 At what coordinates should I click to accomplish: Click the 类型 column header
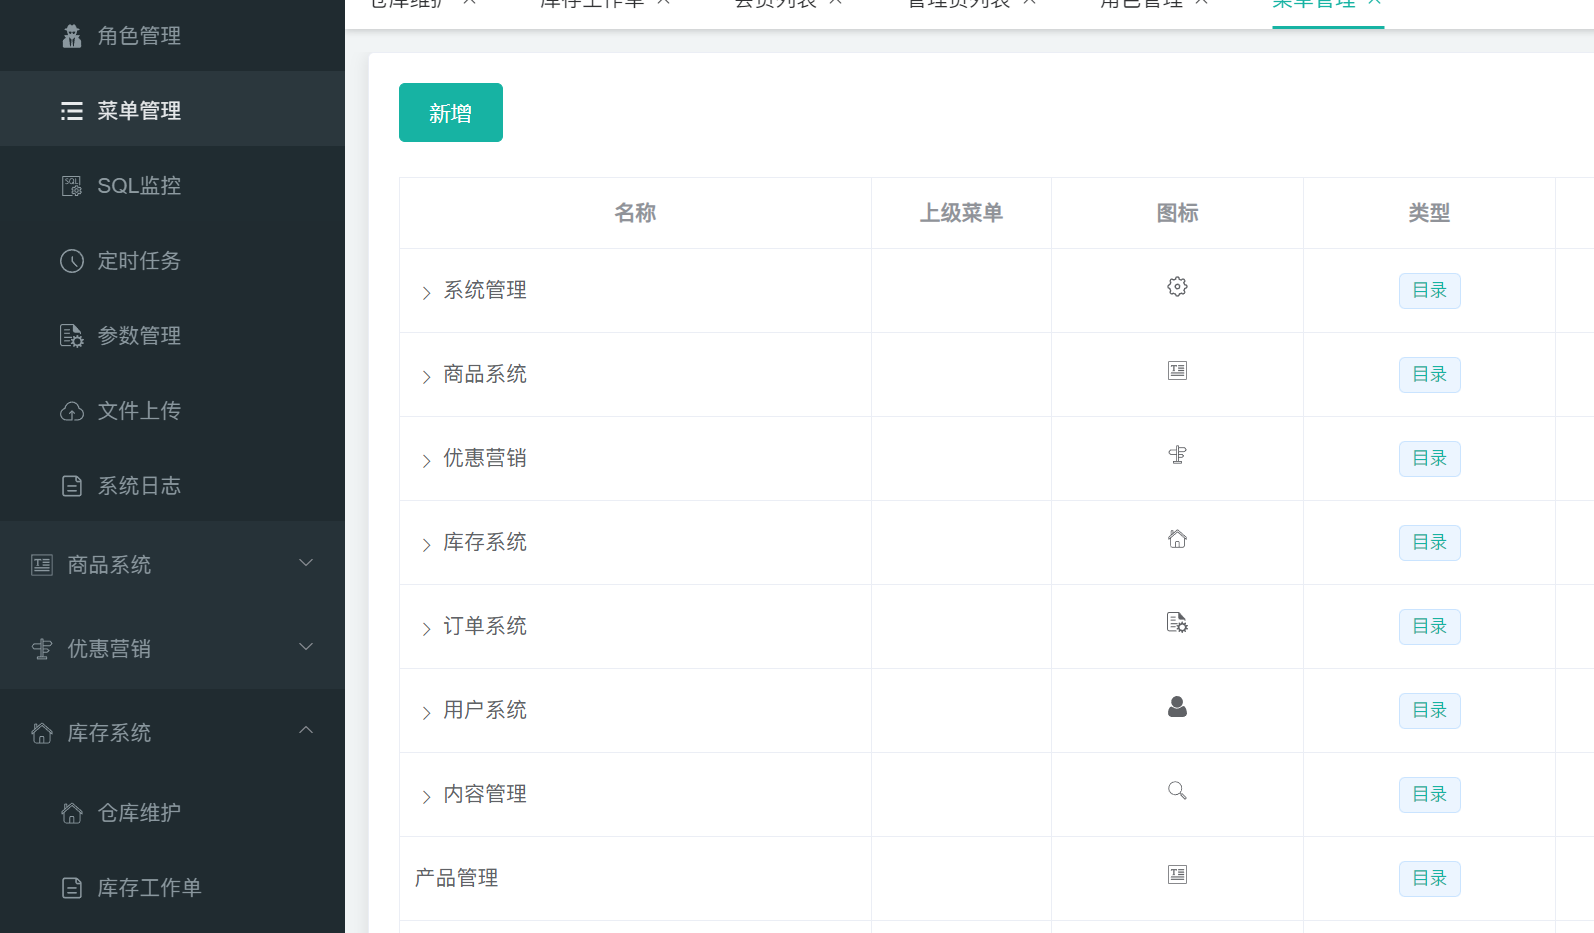click(1429, 213)
